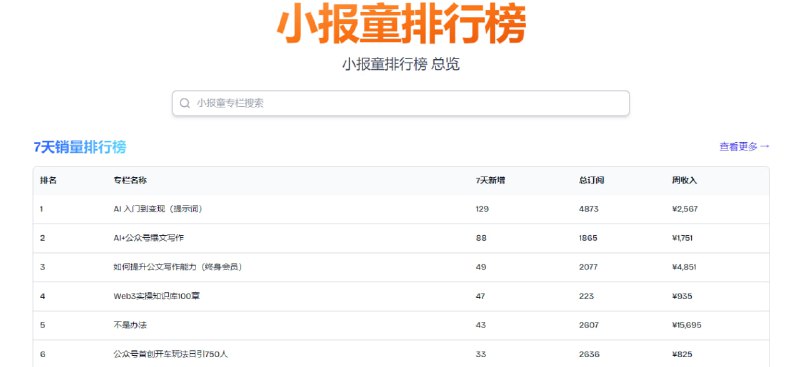Open the column 如何提升公文写作能力（终身会员）
The height and width of the screenshot is (367, 800).
[x=177, y=267]
